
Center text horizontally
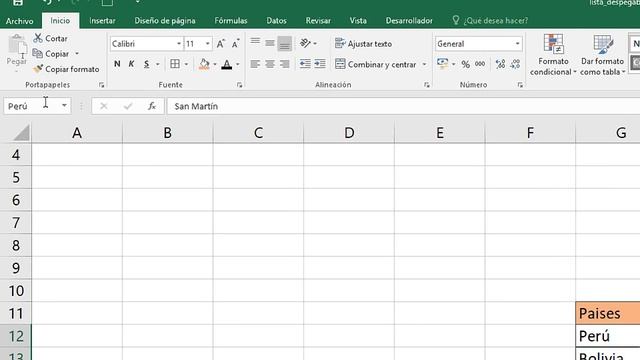tap(270, 64)
